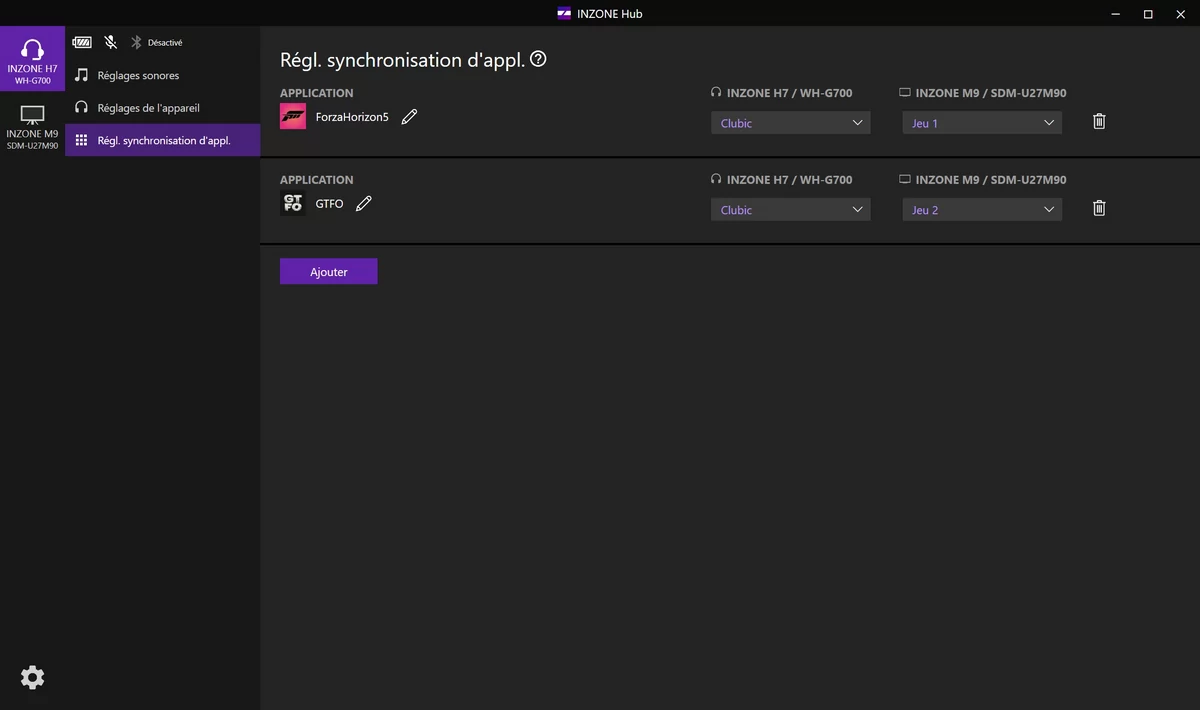1200x710 pixels.
Task: Open Régl. synchronisation d'appl. menu item
Action: 163,141
